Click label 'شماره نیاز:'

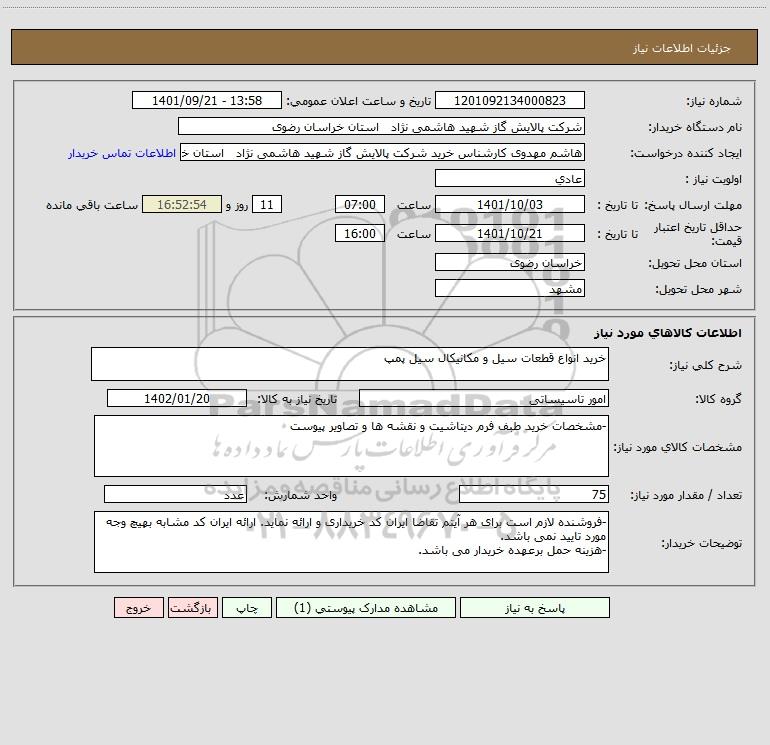[x=714, y=102]
